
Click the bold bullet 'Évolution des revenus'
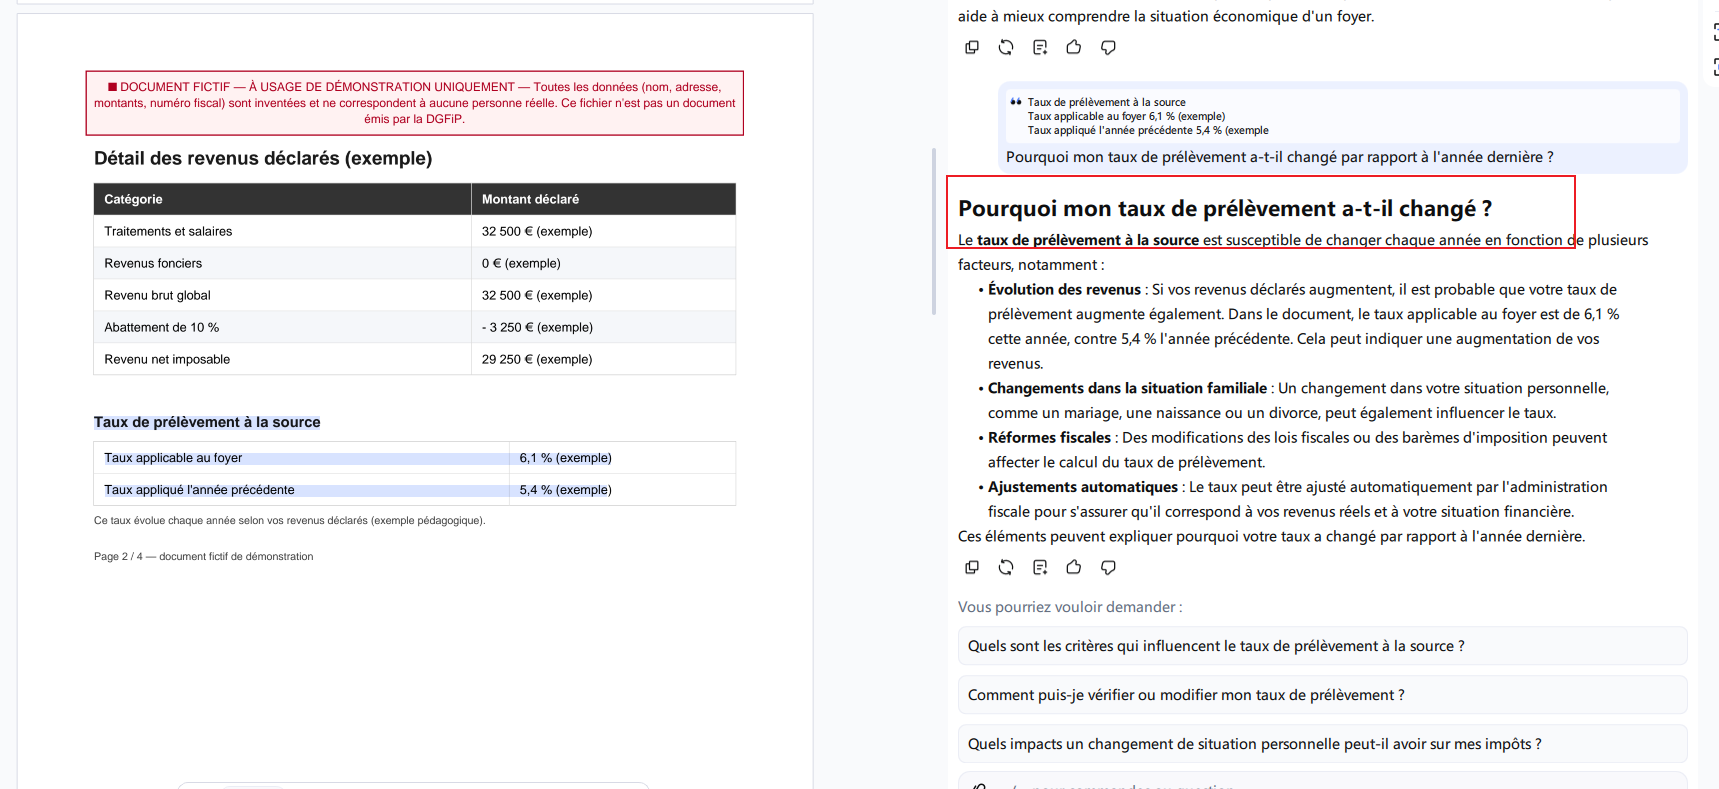coord(1064,289)
